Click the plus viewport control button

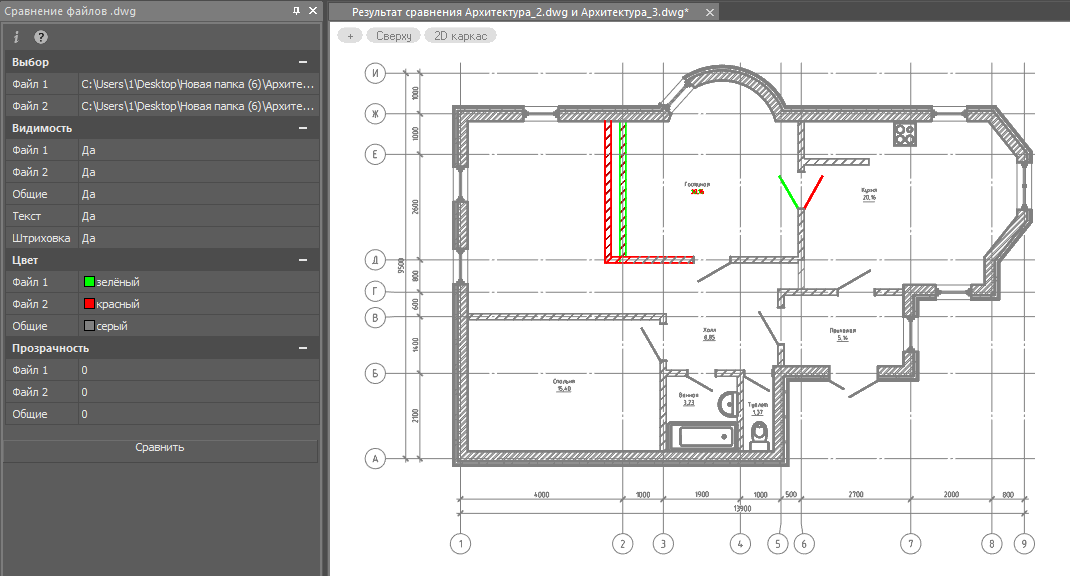pos(350,35)
